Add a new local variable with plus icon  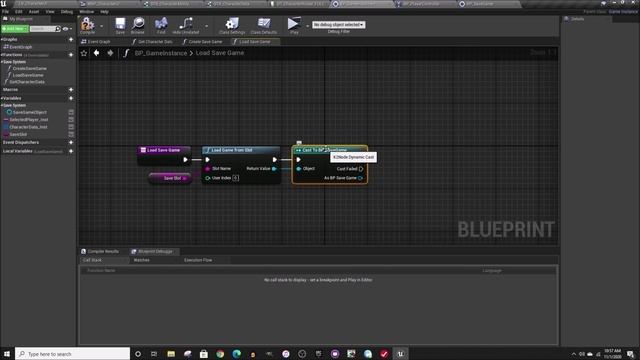click(71, 151)
